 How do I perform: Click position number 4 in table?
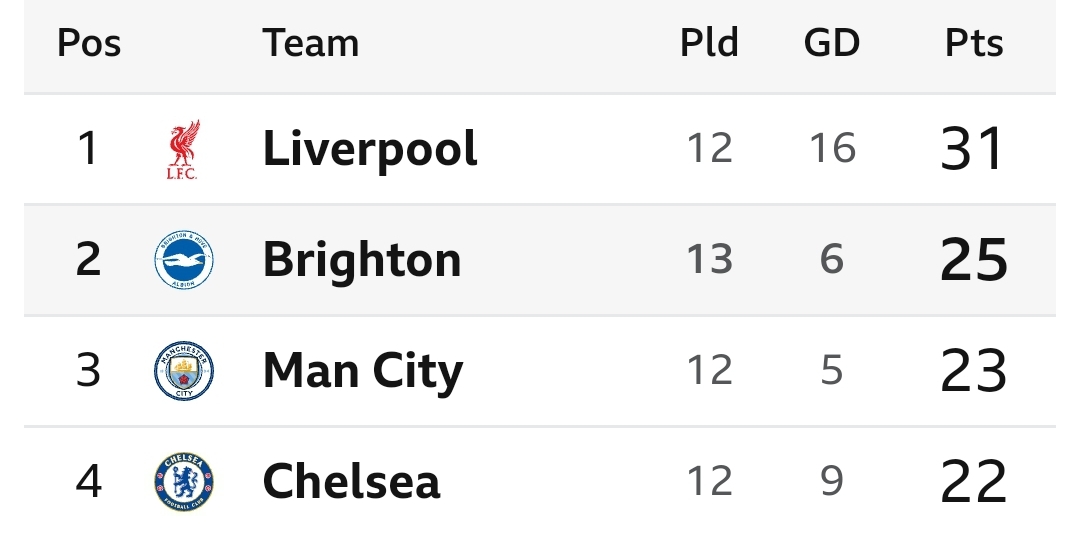tap(88, 482)
